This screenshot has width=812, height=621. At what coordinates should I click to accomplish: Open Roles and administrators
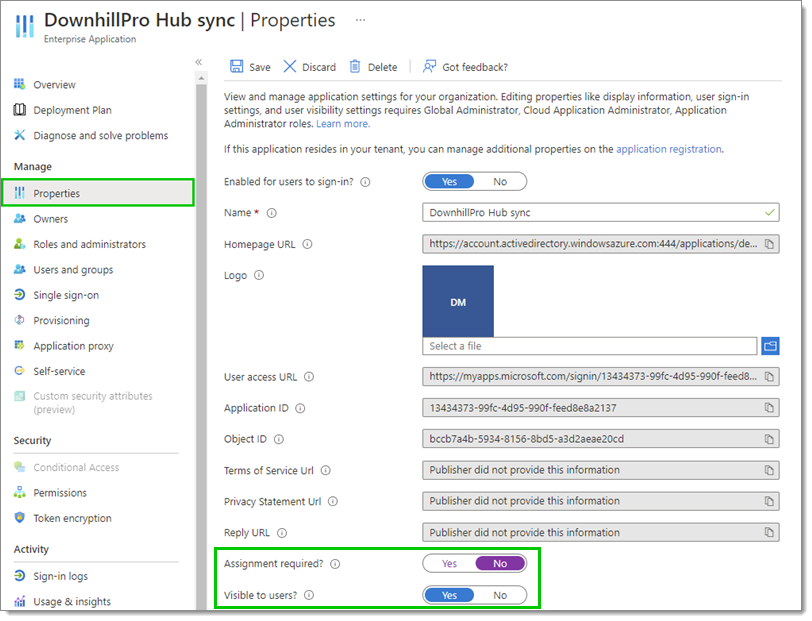click(x=89, y=244)
